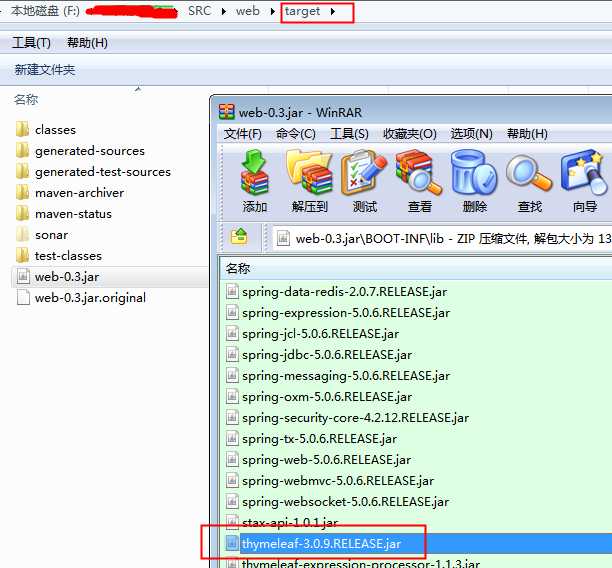Click the spring-data-redis jar file icon
The image size is (612, 568).
232,291
